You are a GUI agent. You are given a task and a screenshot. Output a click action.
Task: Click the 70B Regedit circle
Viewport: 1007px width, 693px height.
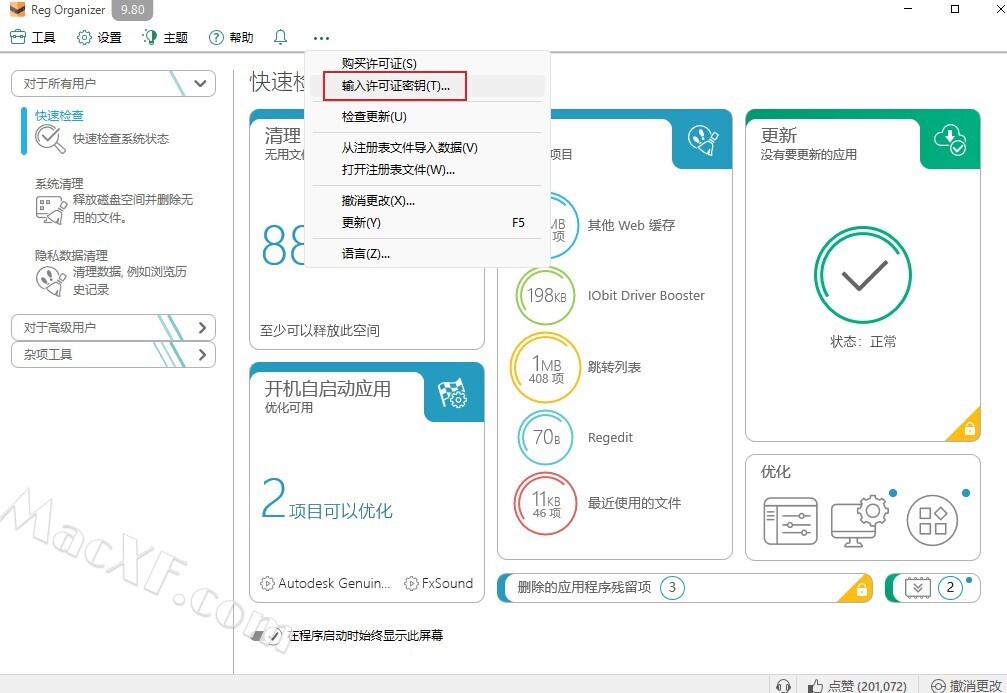pyautogui.click(x=545, y=437)
